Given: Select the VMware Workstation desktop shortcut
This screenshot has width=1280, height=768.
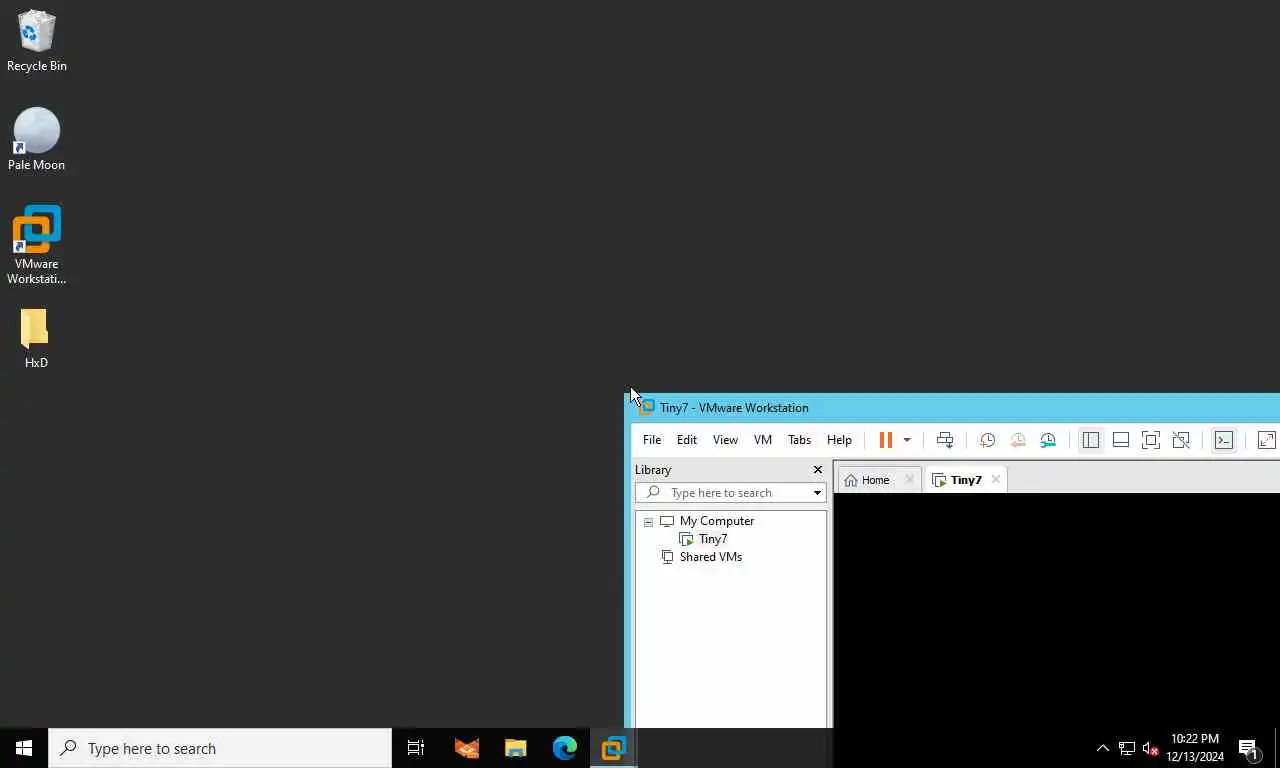Looking at the screenshot, I should [x=37, y=245].
